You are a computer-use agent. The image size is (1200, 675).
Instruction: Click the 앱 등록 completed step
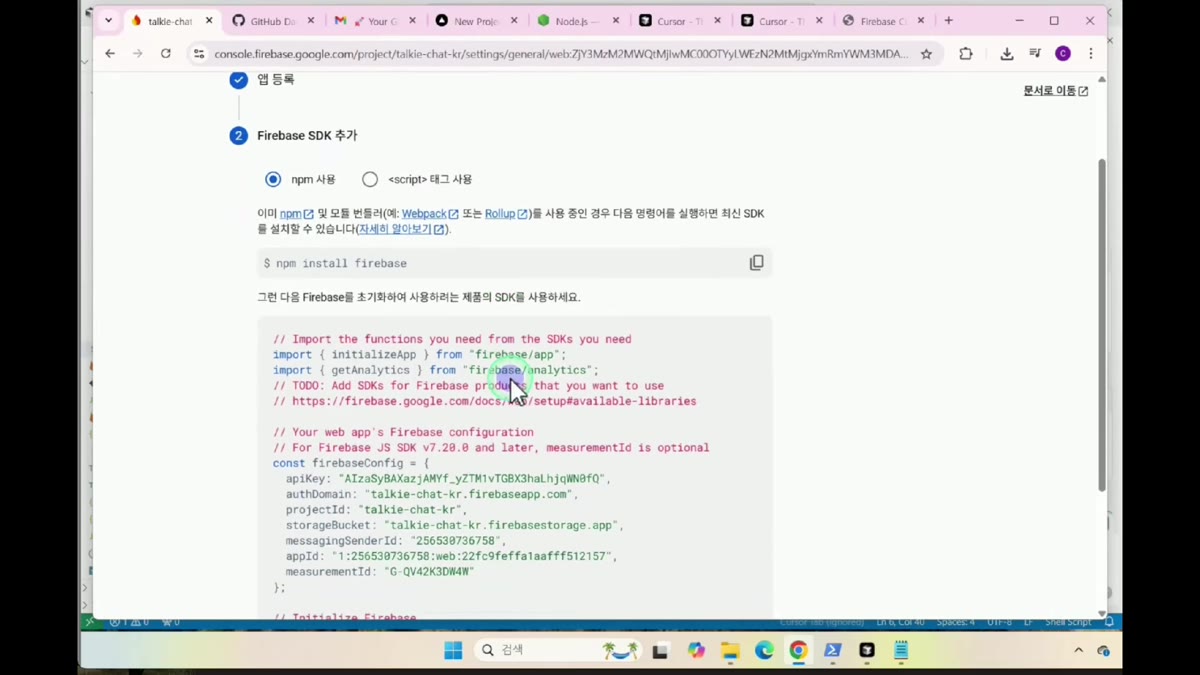(x=276, y=79)
